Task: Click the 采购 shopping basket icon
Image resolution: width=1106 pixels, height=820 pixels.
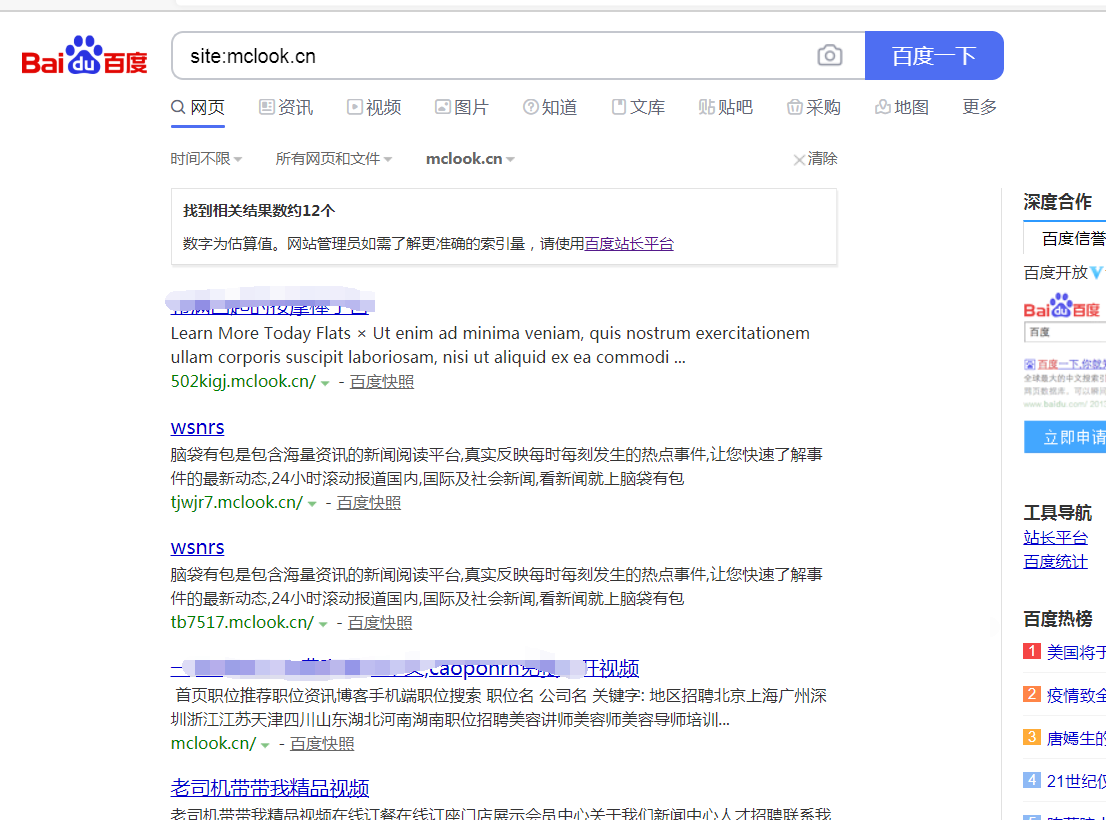Action: click(795, 107)
